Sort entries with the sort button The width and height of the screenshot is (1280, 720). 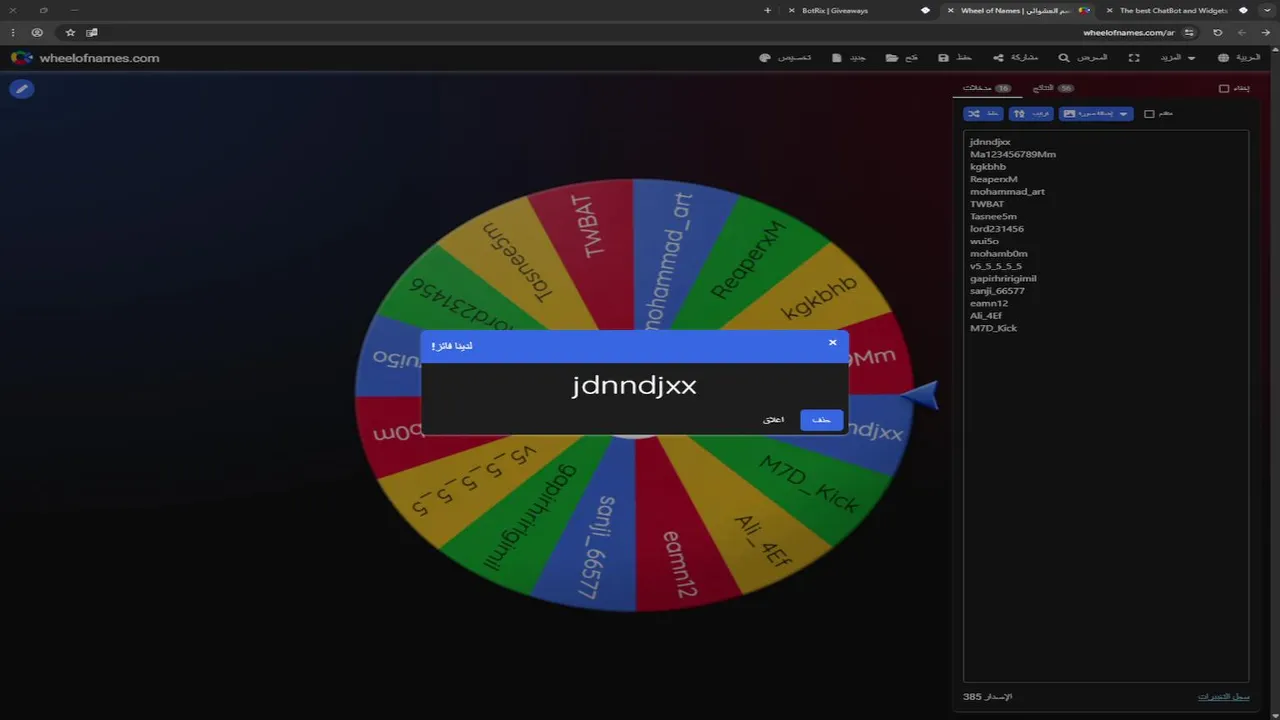1031,114
